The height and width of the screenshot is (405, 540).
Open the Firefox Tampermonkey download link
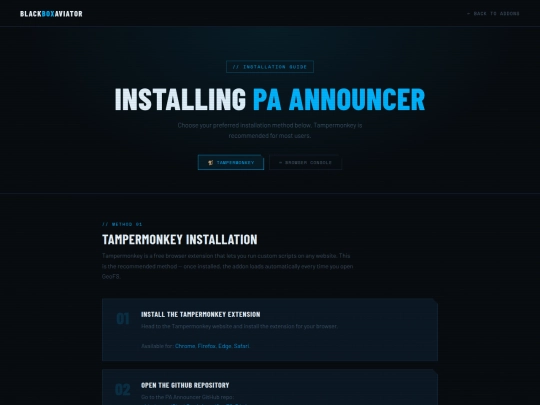click(x=207, y=346)
